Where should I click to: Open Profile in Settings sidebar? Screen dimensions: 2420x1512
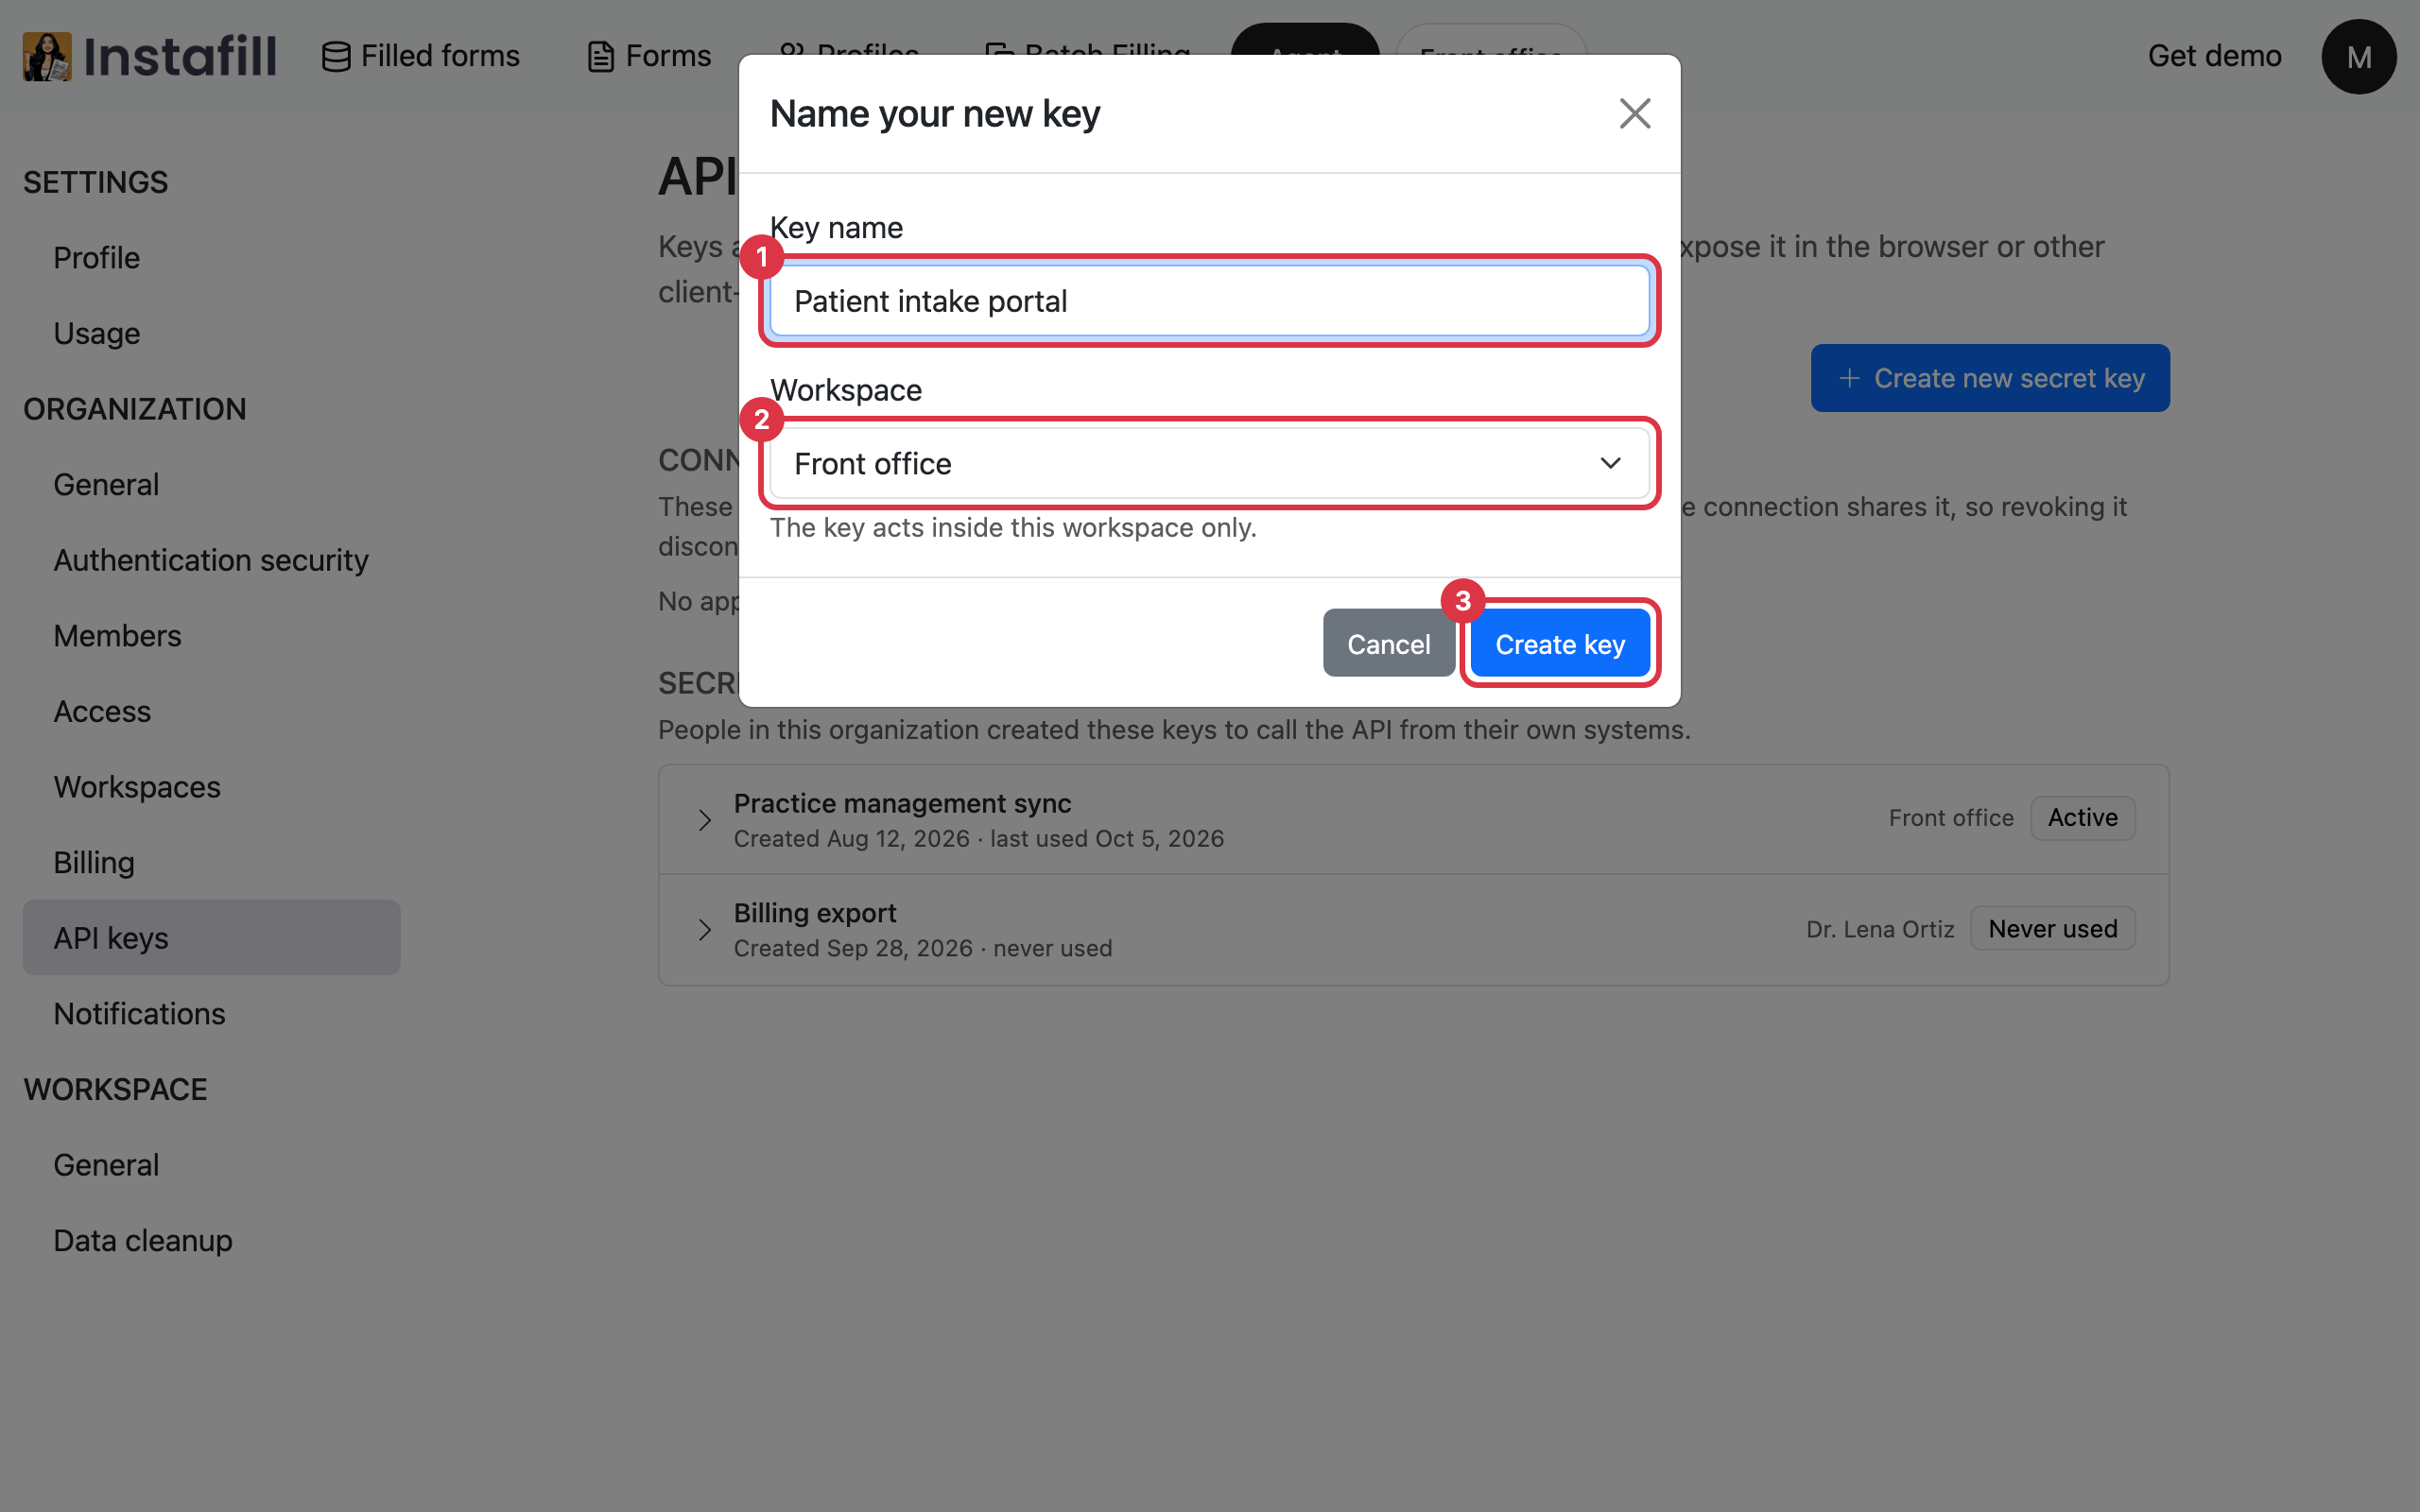[x=211, y=258]
